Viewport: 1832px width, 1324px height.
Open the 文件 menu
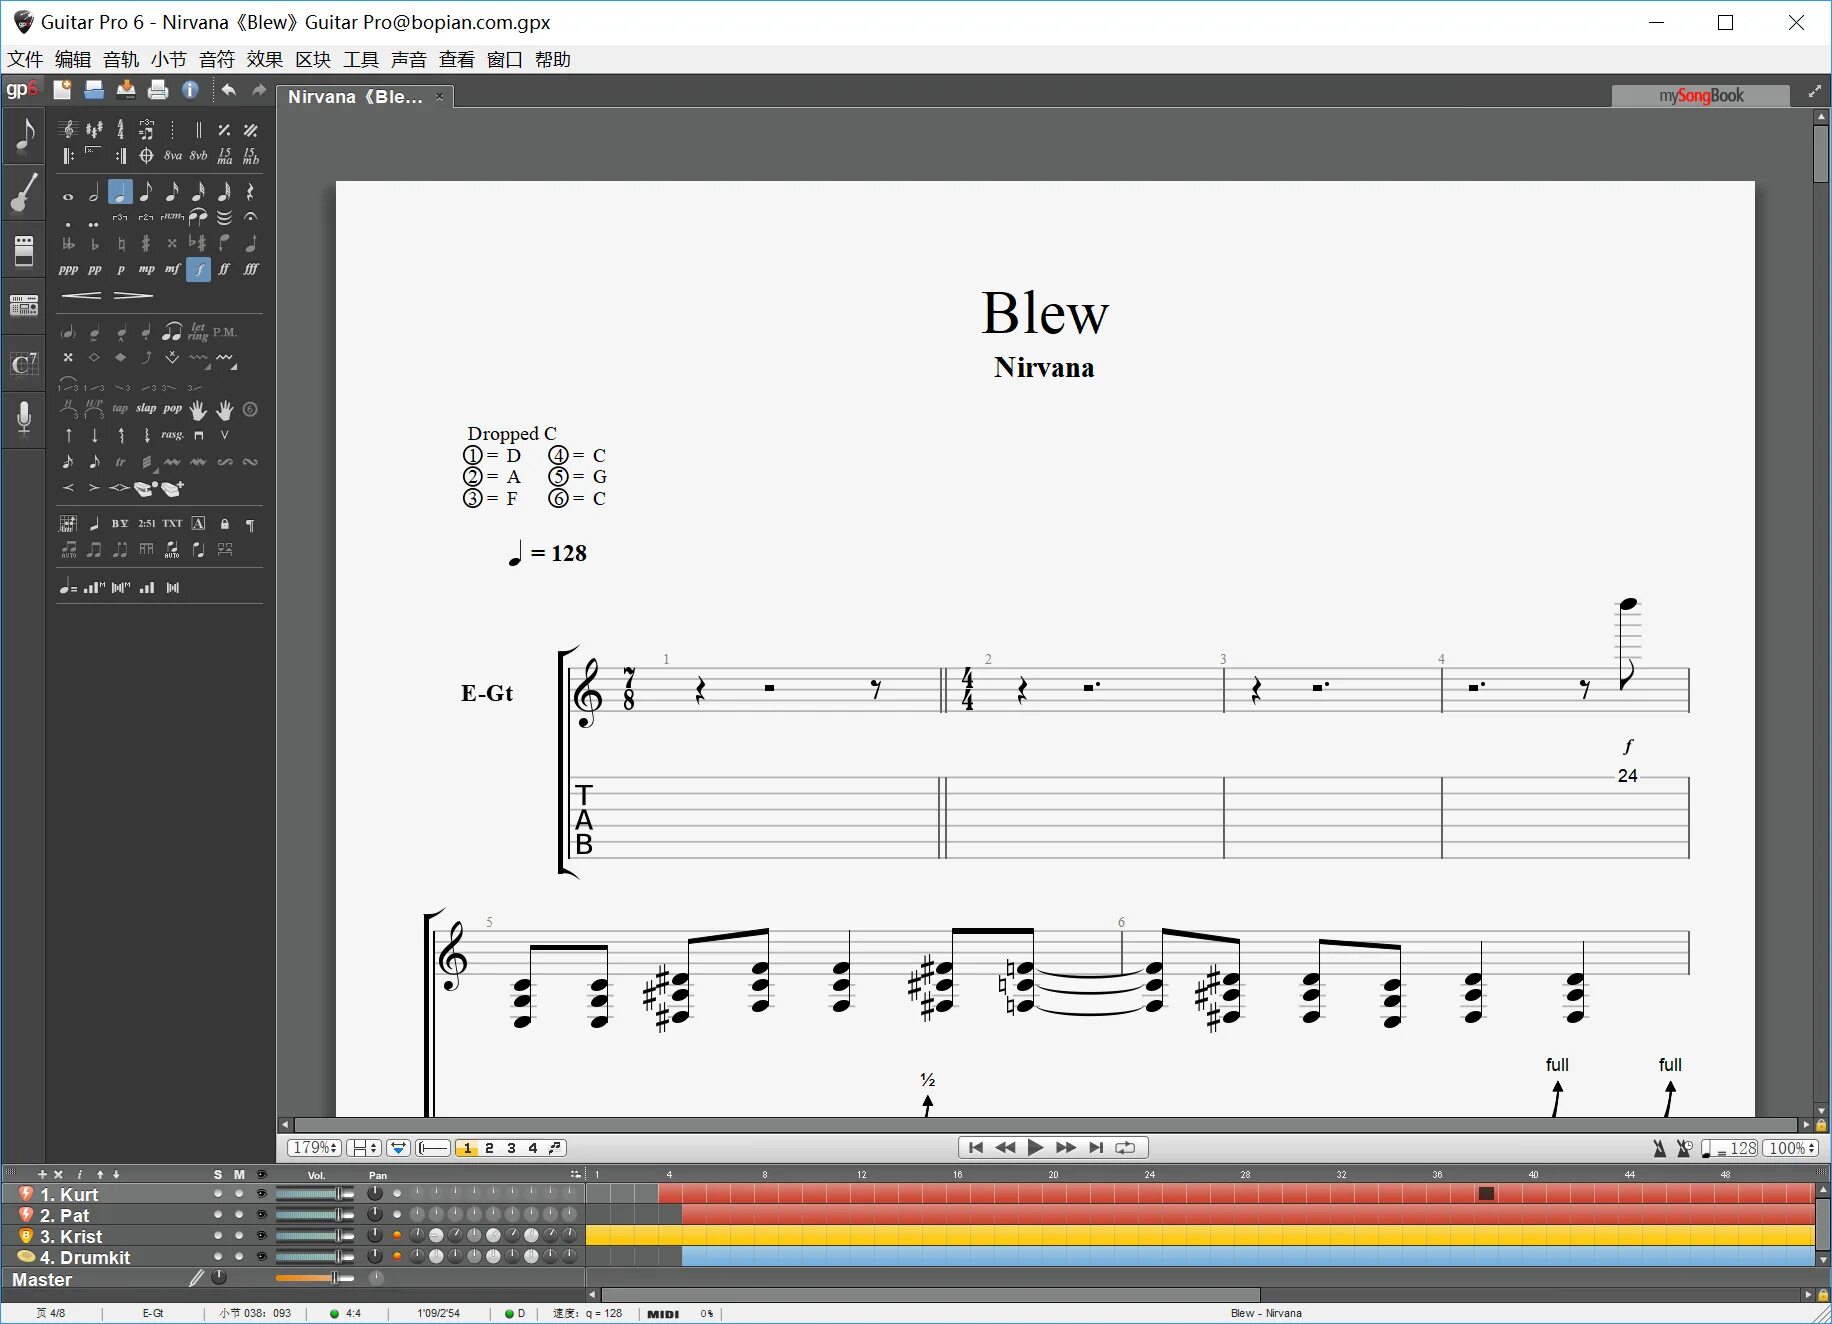[x=25, y=59]
